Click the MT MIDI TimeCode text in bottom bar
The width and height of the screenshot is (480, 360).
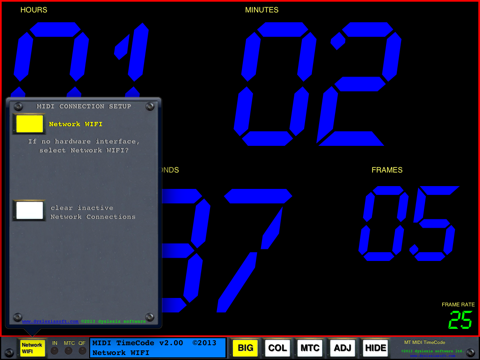click(x=425, y=342)
